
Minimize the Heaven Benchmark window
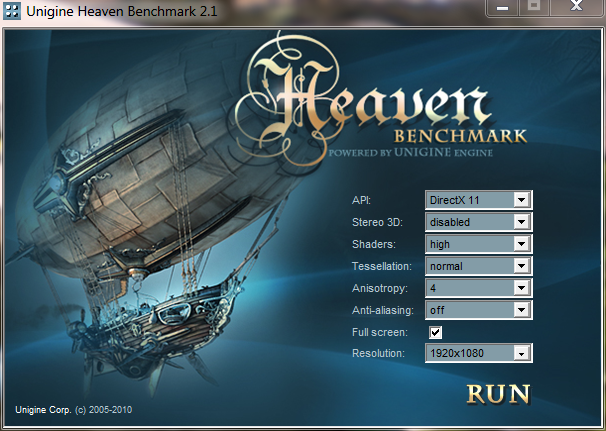pos(502,8)
